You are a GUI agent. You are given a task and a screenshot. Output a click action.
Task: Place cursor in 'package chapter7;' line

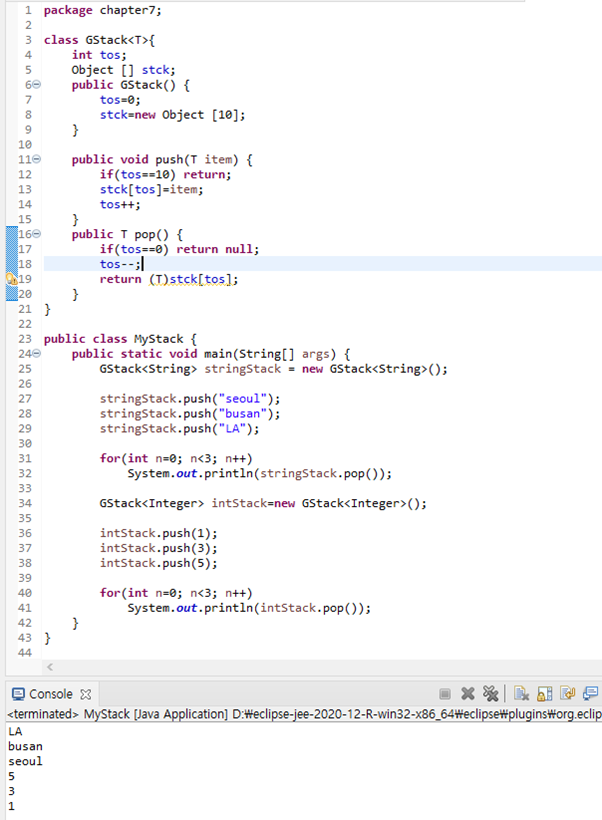(x=103, y=10)
